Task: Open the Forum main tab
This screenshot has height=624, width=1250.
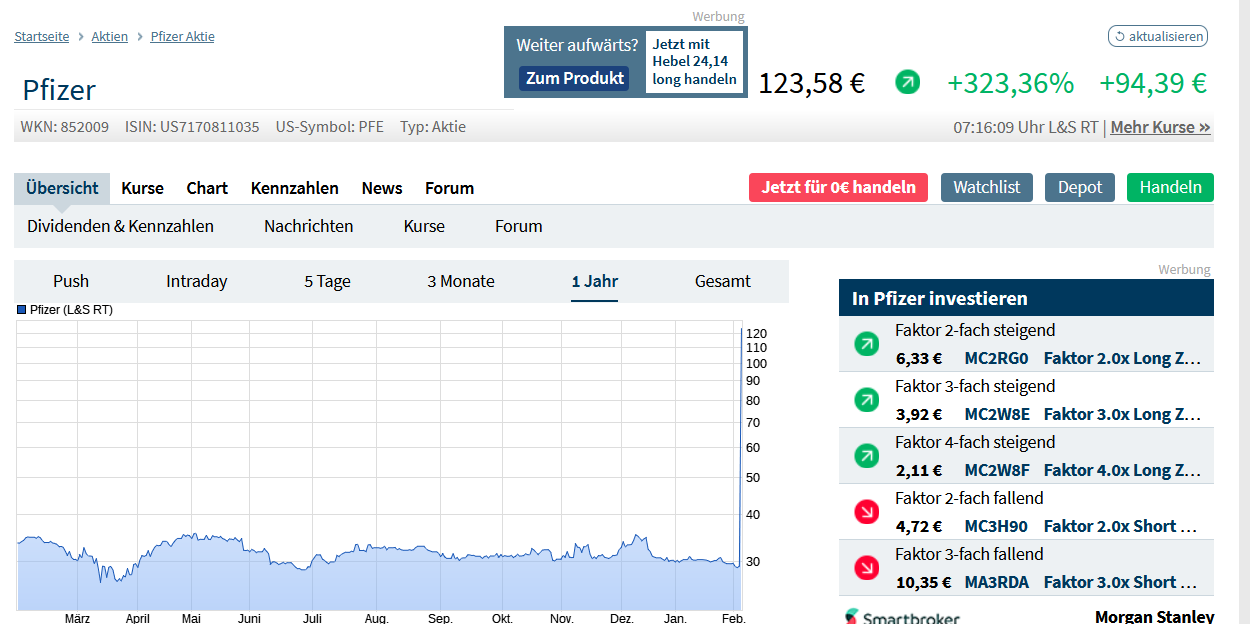Action: (x=449, y=188)
